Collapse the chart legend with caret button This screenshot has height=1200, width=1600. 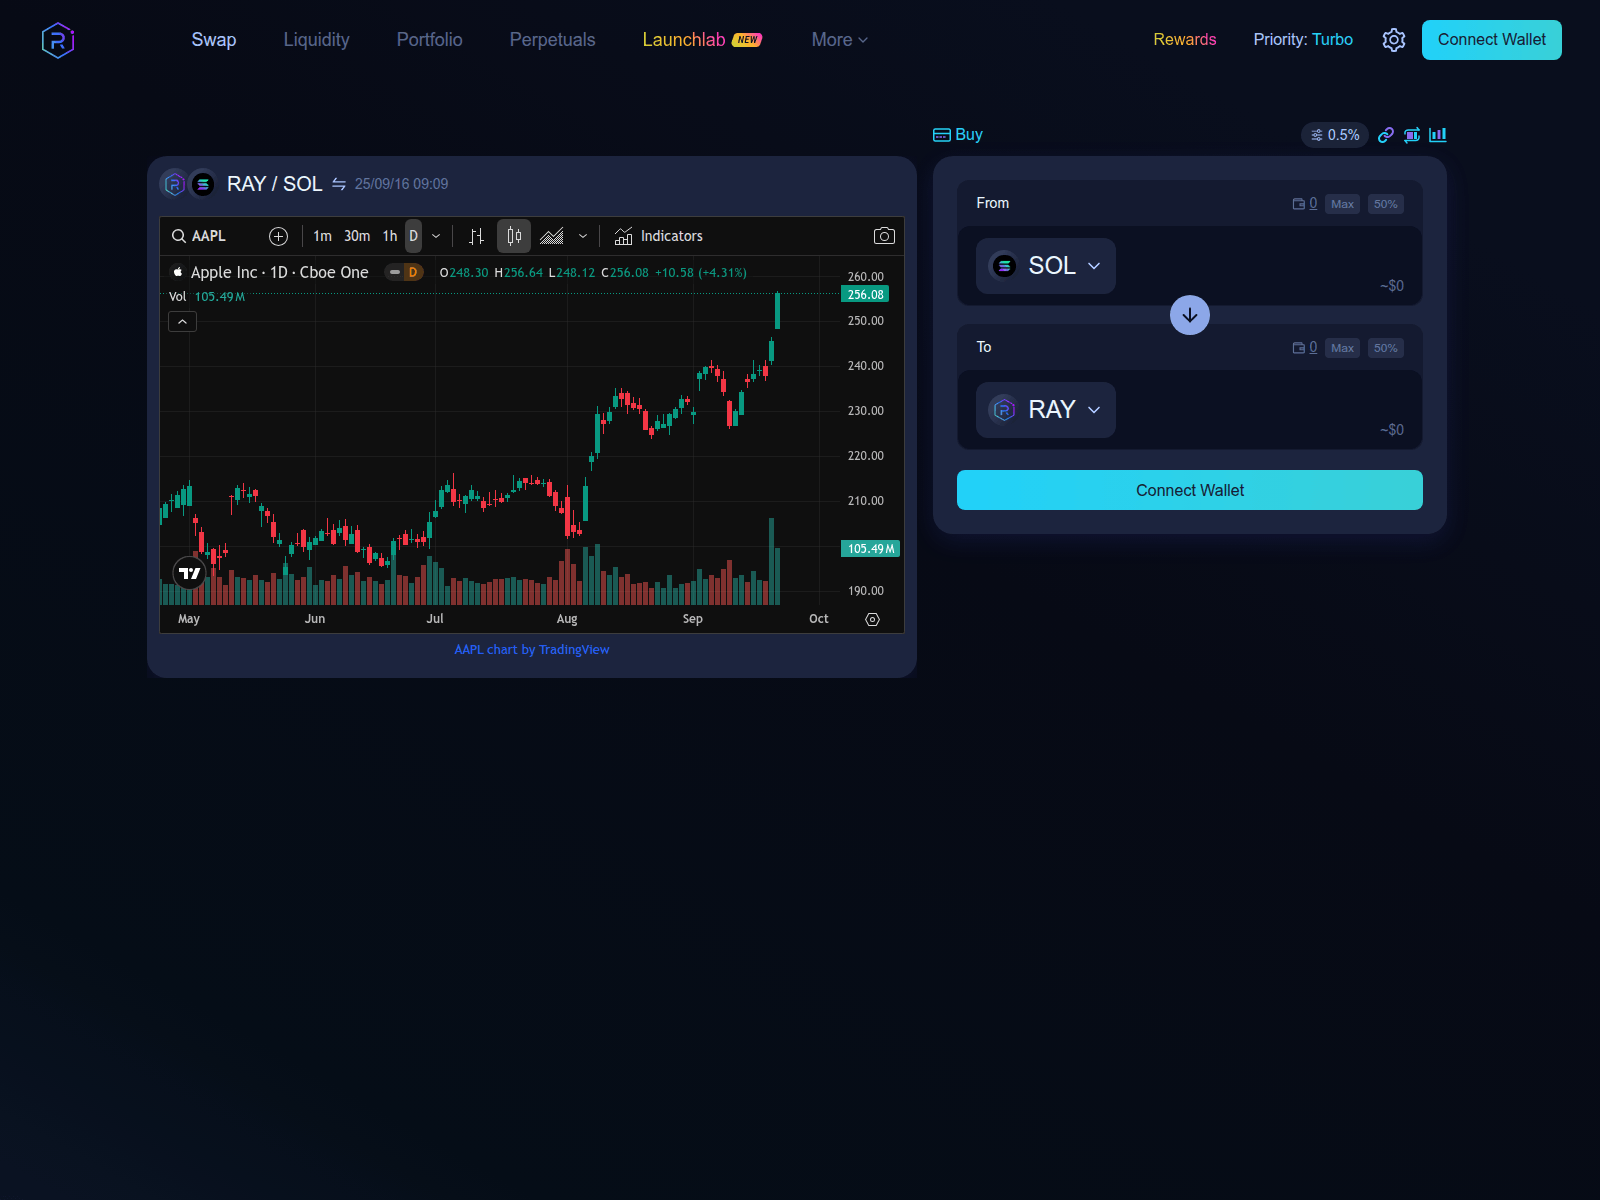(182, 322)
